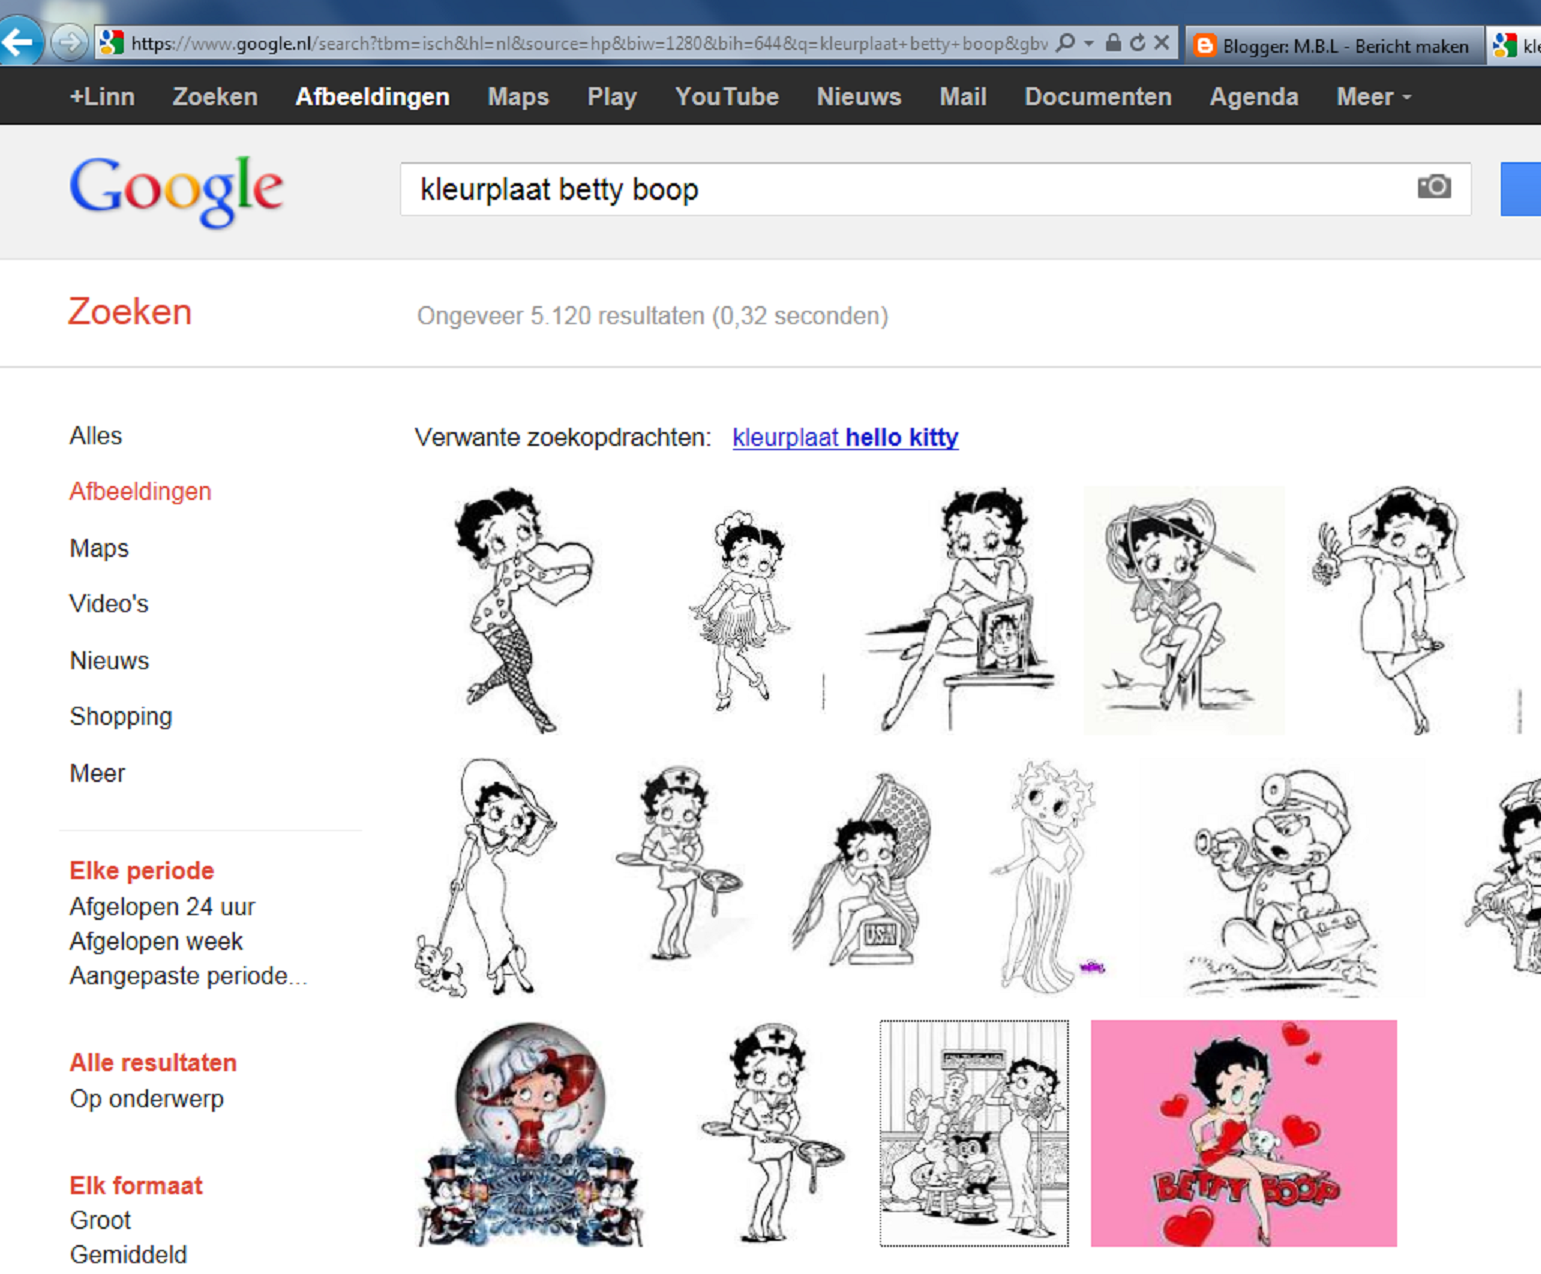Select Alles in the left sidebar
1541x1274 pixels.
click(96, 436)
